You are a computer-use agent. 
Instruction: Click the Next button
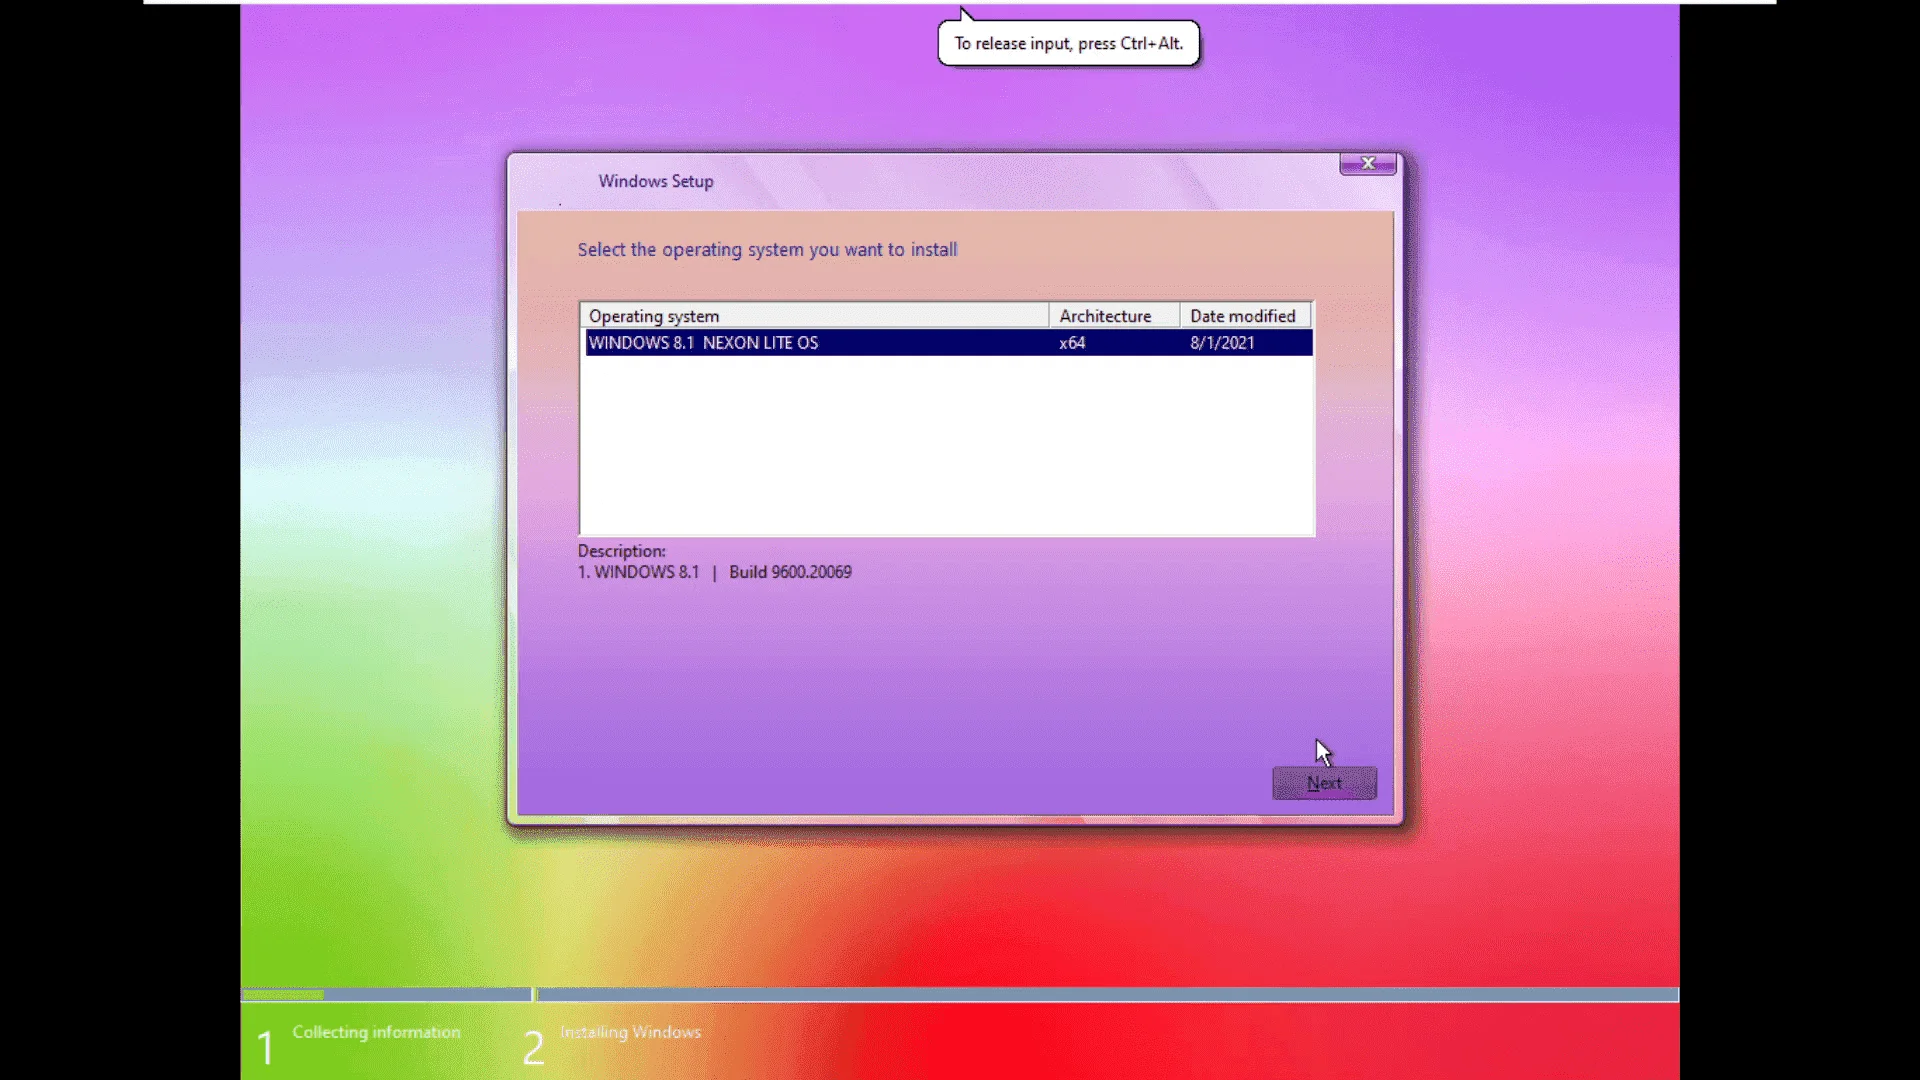(1324, 783)
